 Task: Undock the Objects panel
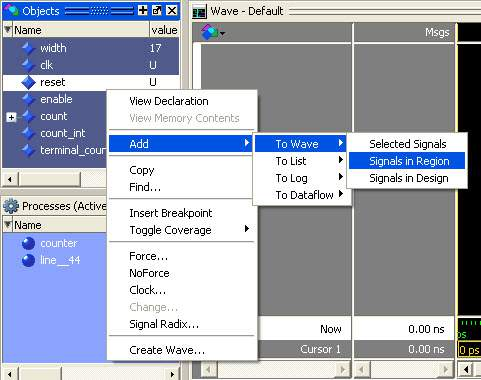[157, 10]
